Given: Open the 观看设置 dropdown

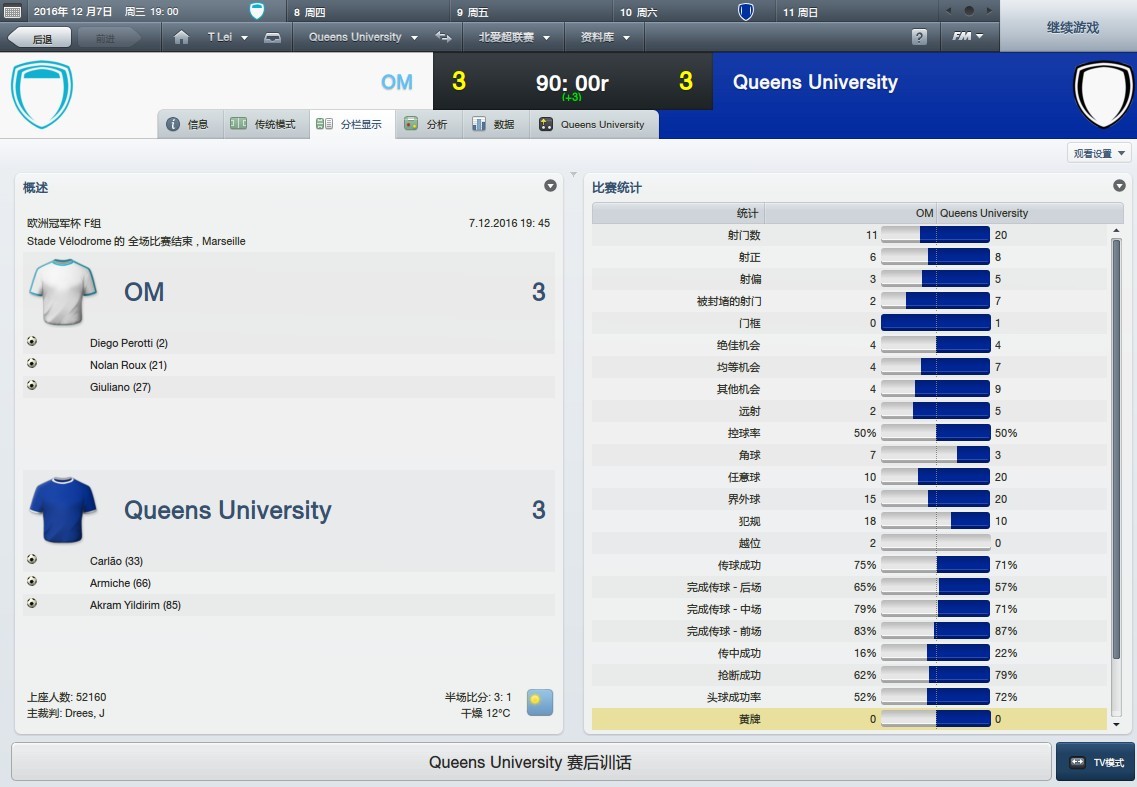Looking at the screenshot, I should click(x=1099, y=153).
